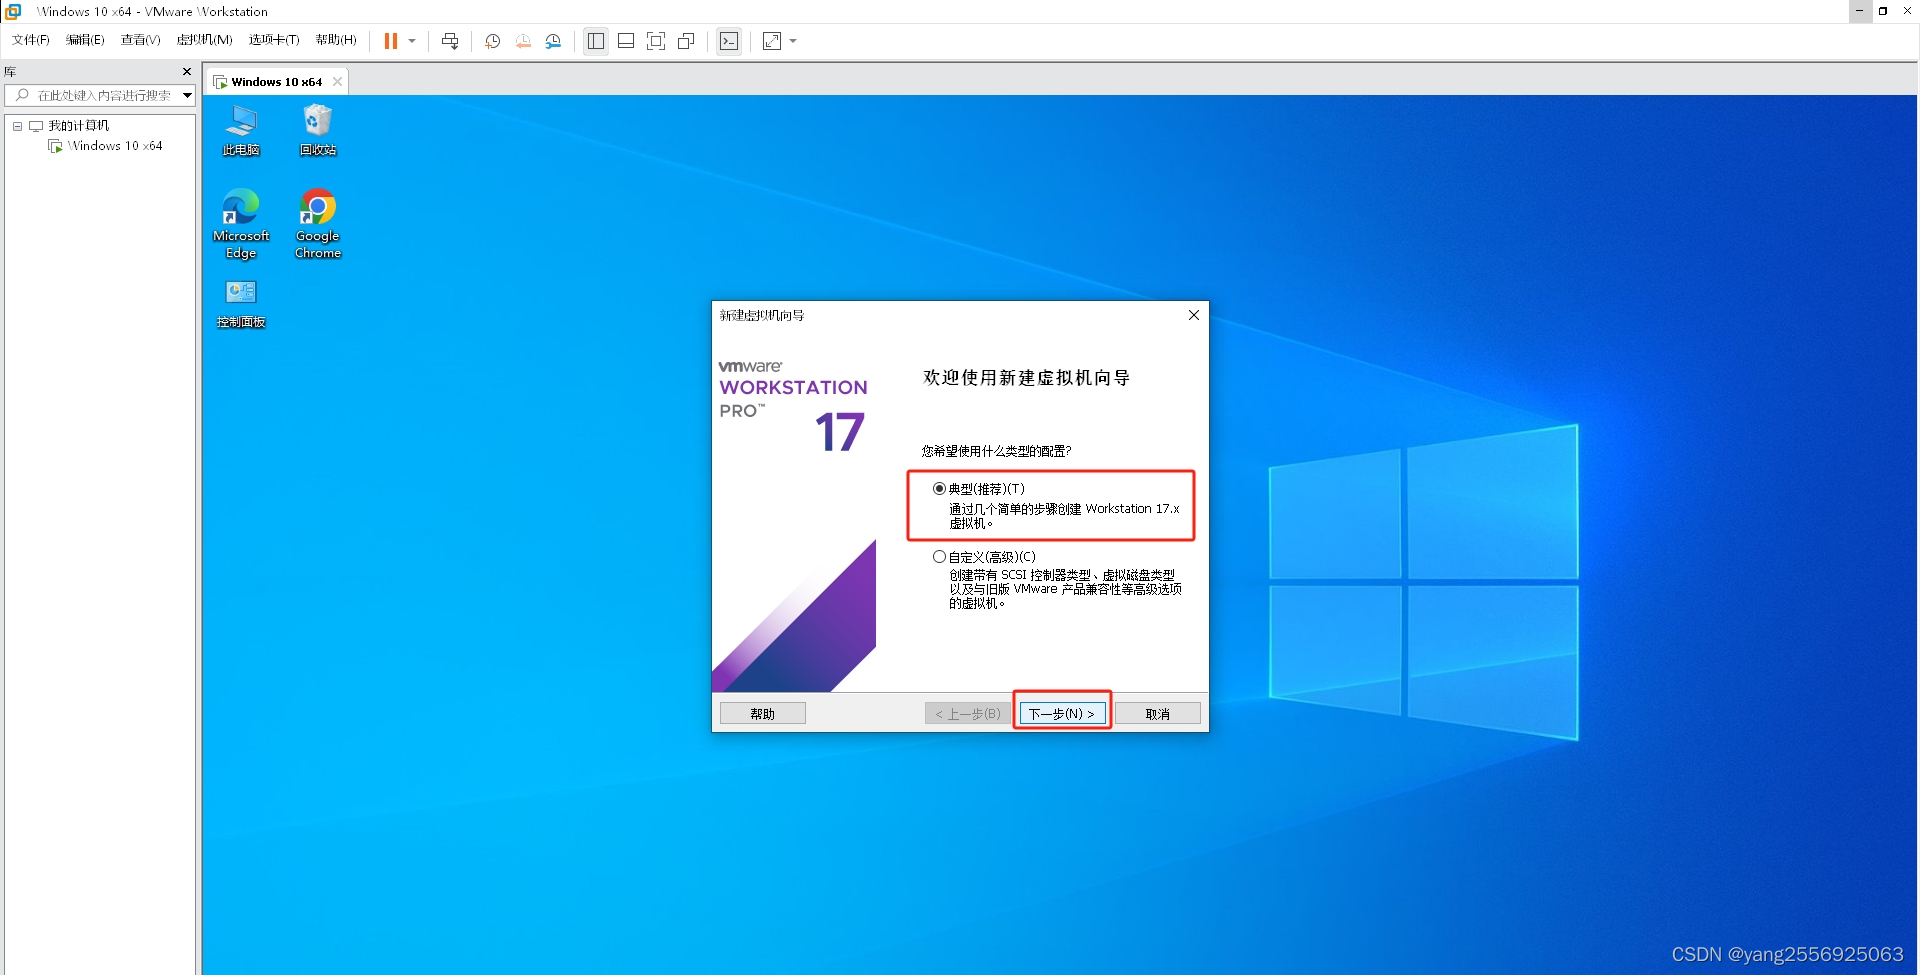1920x975 pixels.
Task: Select the 回收站 recycle bin icon
Action: [x=318, y=130]
